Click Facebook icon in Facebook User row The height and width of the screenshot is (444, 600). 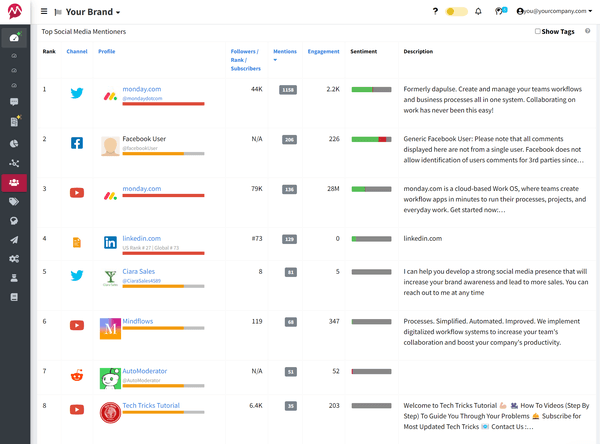77,143
